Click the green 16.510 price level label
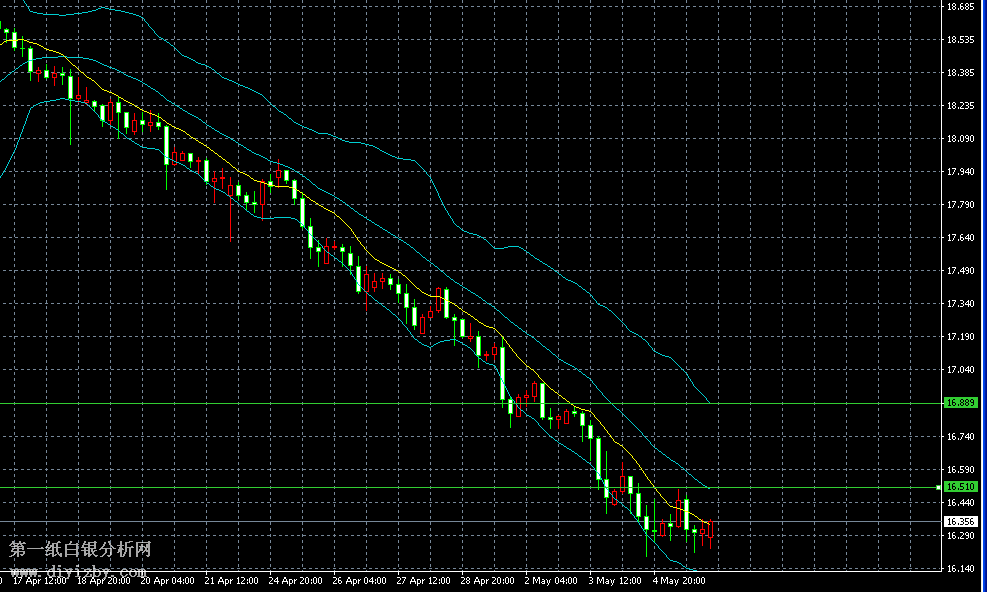Viewport: 987px width, 592px height. click(960, 487)
